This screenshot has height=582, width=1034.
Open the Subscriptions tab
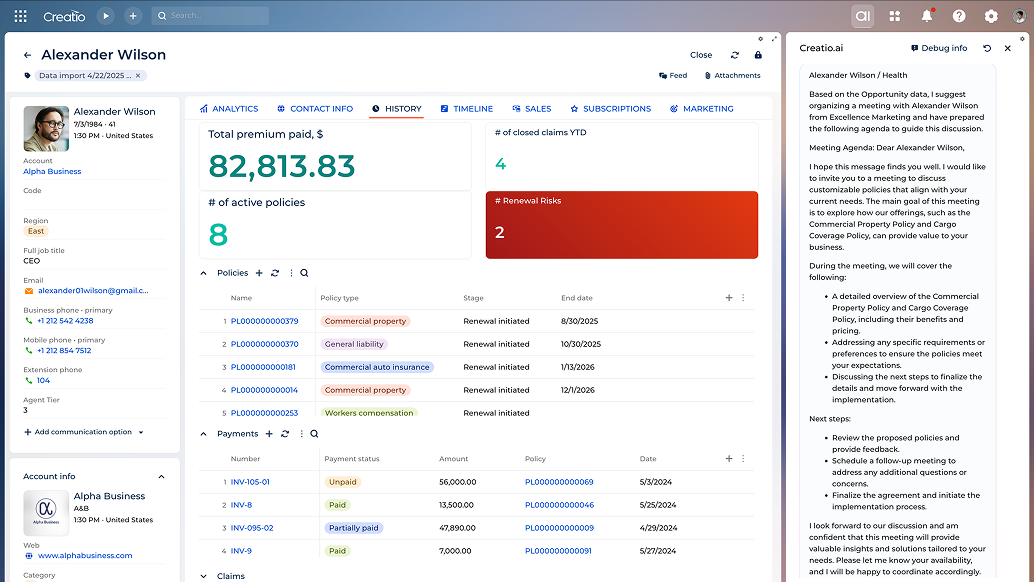[611, 109]
